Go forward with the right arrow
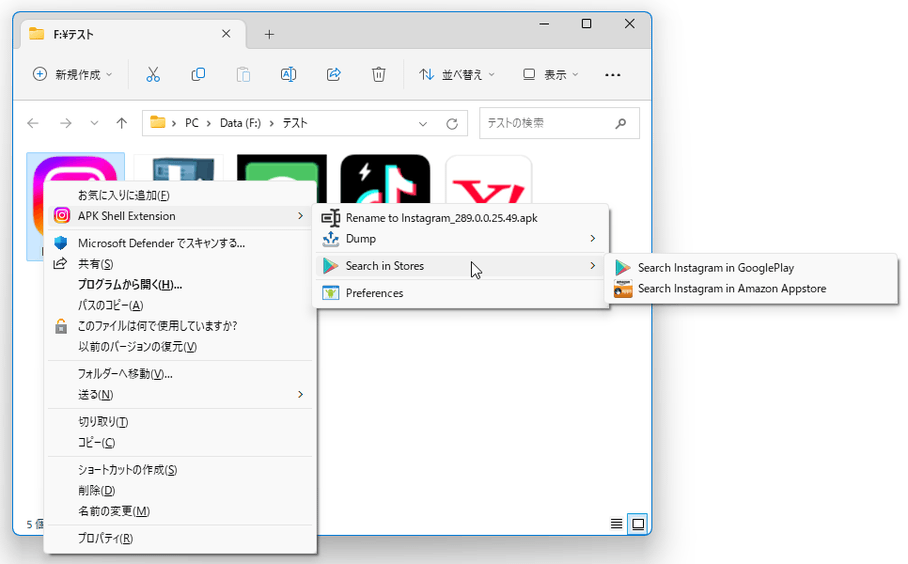Image resolution: width=908 pixels, height=564 pixels. 65,123
